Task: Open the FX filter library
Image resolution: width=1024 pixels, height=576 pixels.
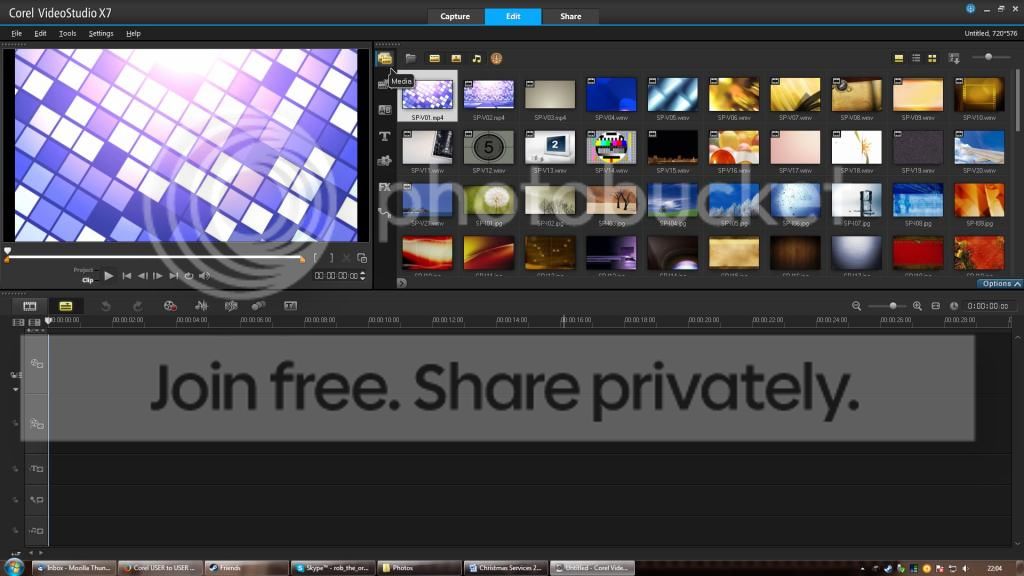Action: tap(385, 187)
